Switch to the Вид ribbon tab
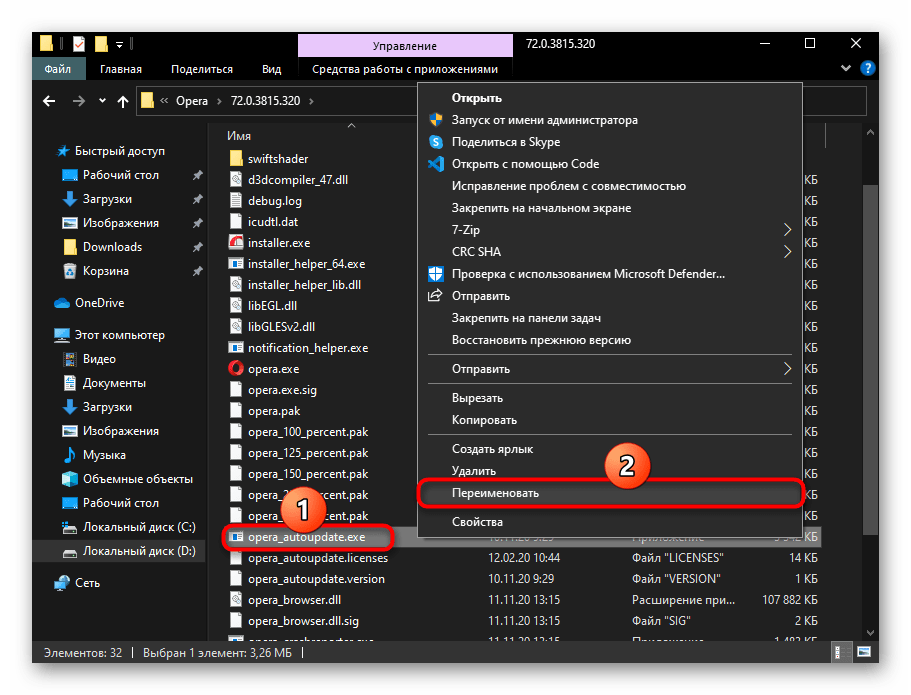 (271, 69)
